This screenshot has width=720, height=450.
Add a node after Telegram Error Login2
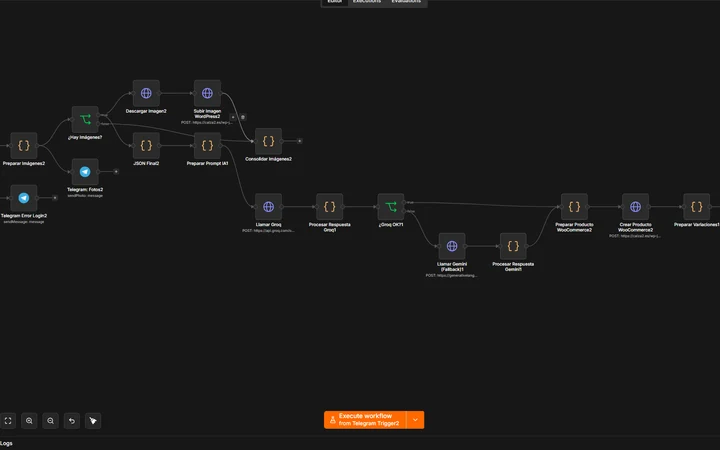[x=55, y=198]
